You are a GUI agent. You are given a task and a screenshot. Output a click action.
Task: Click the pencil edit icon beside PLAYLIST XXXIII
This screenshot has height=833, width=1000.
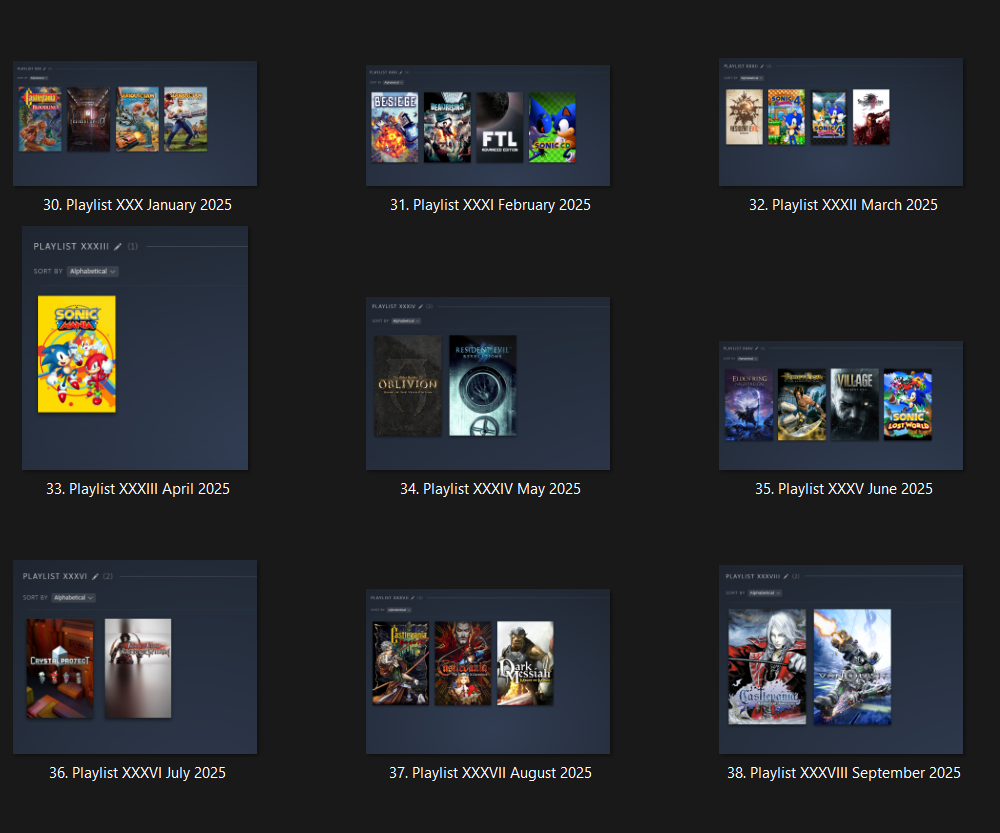click(118, 247)
